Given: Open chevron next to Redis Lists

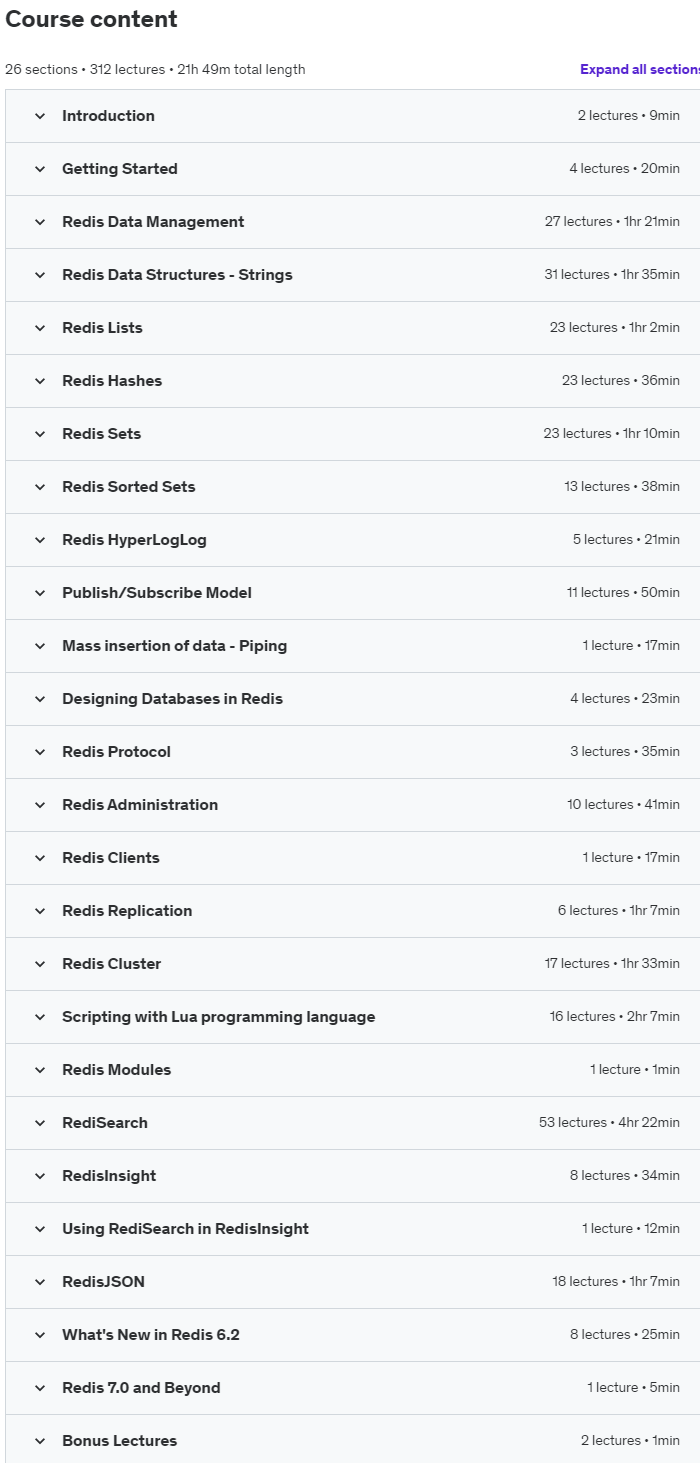Looking at the screenshot, I should [40, 328].
